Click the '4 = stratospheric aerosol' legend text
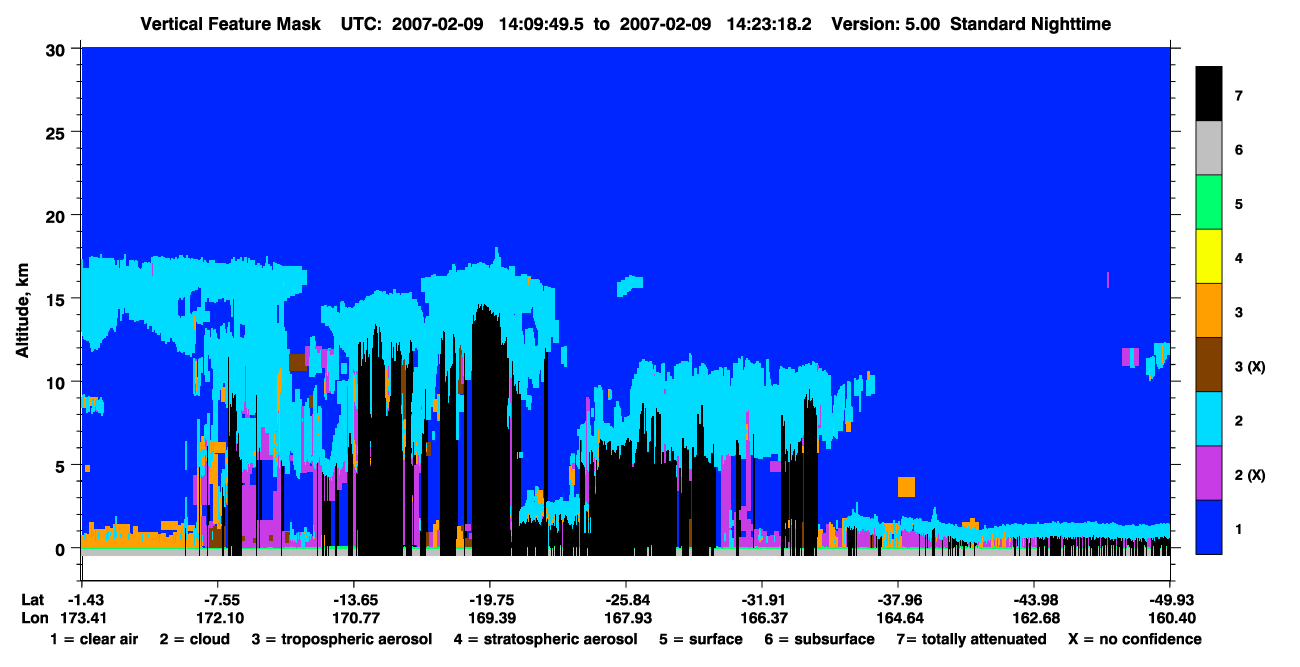Image resolution: width=1300 pixels, height=667 pixels. 546,639
